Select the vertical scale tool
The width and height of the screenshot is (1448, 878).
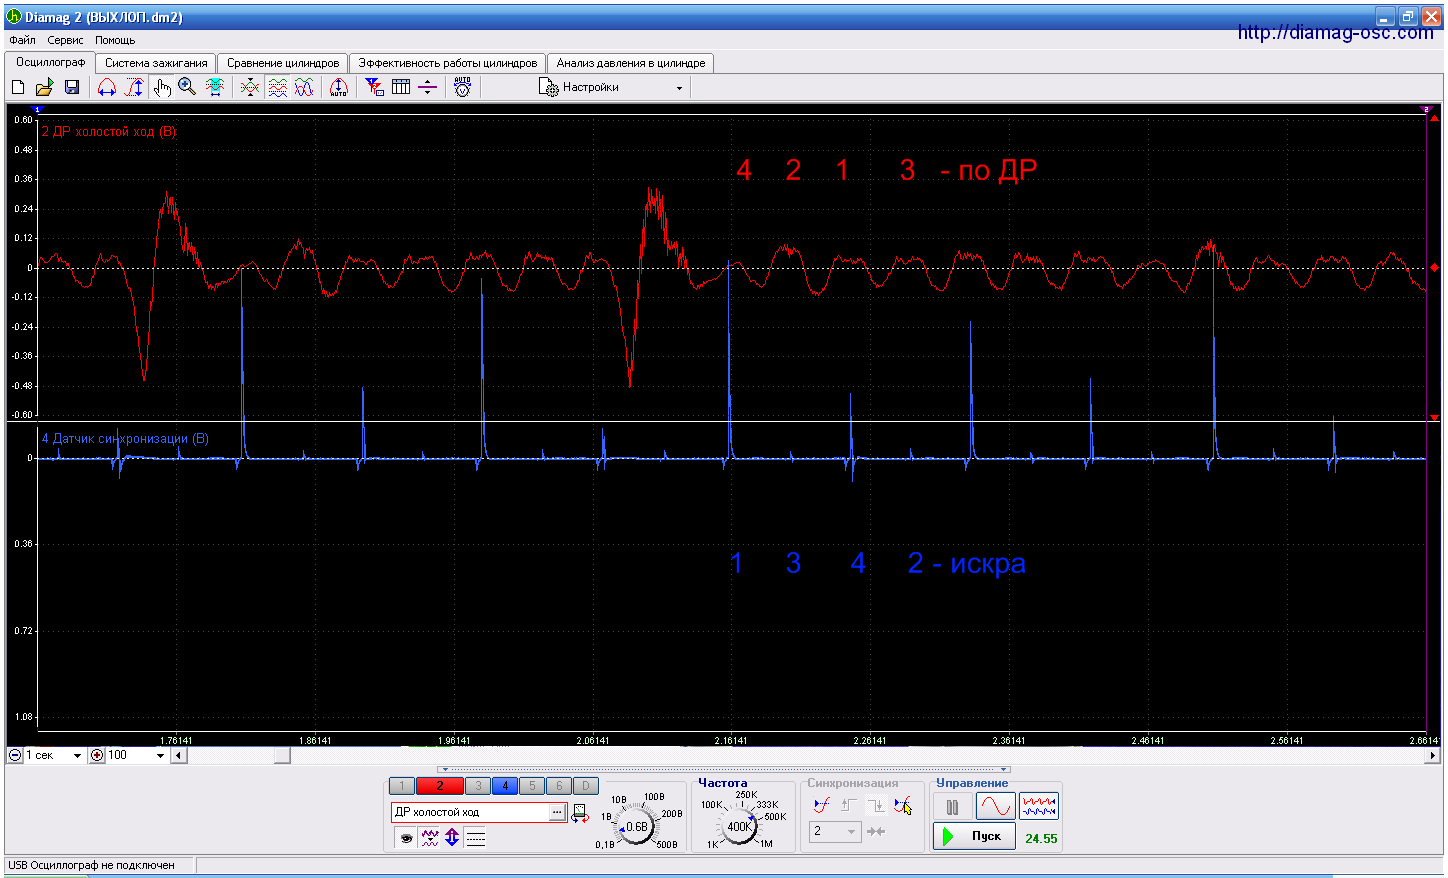tap(134, 88)
